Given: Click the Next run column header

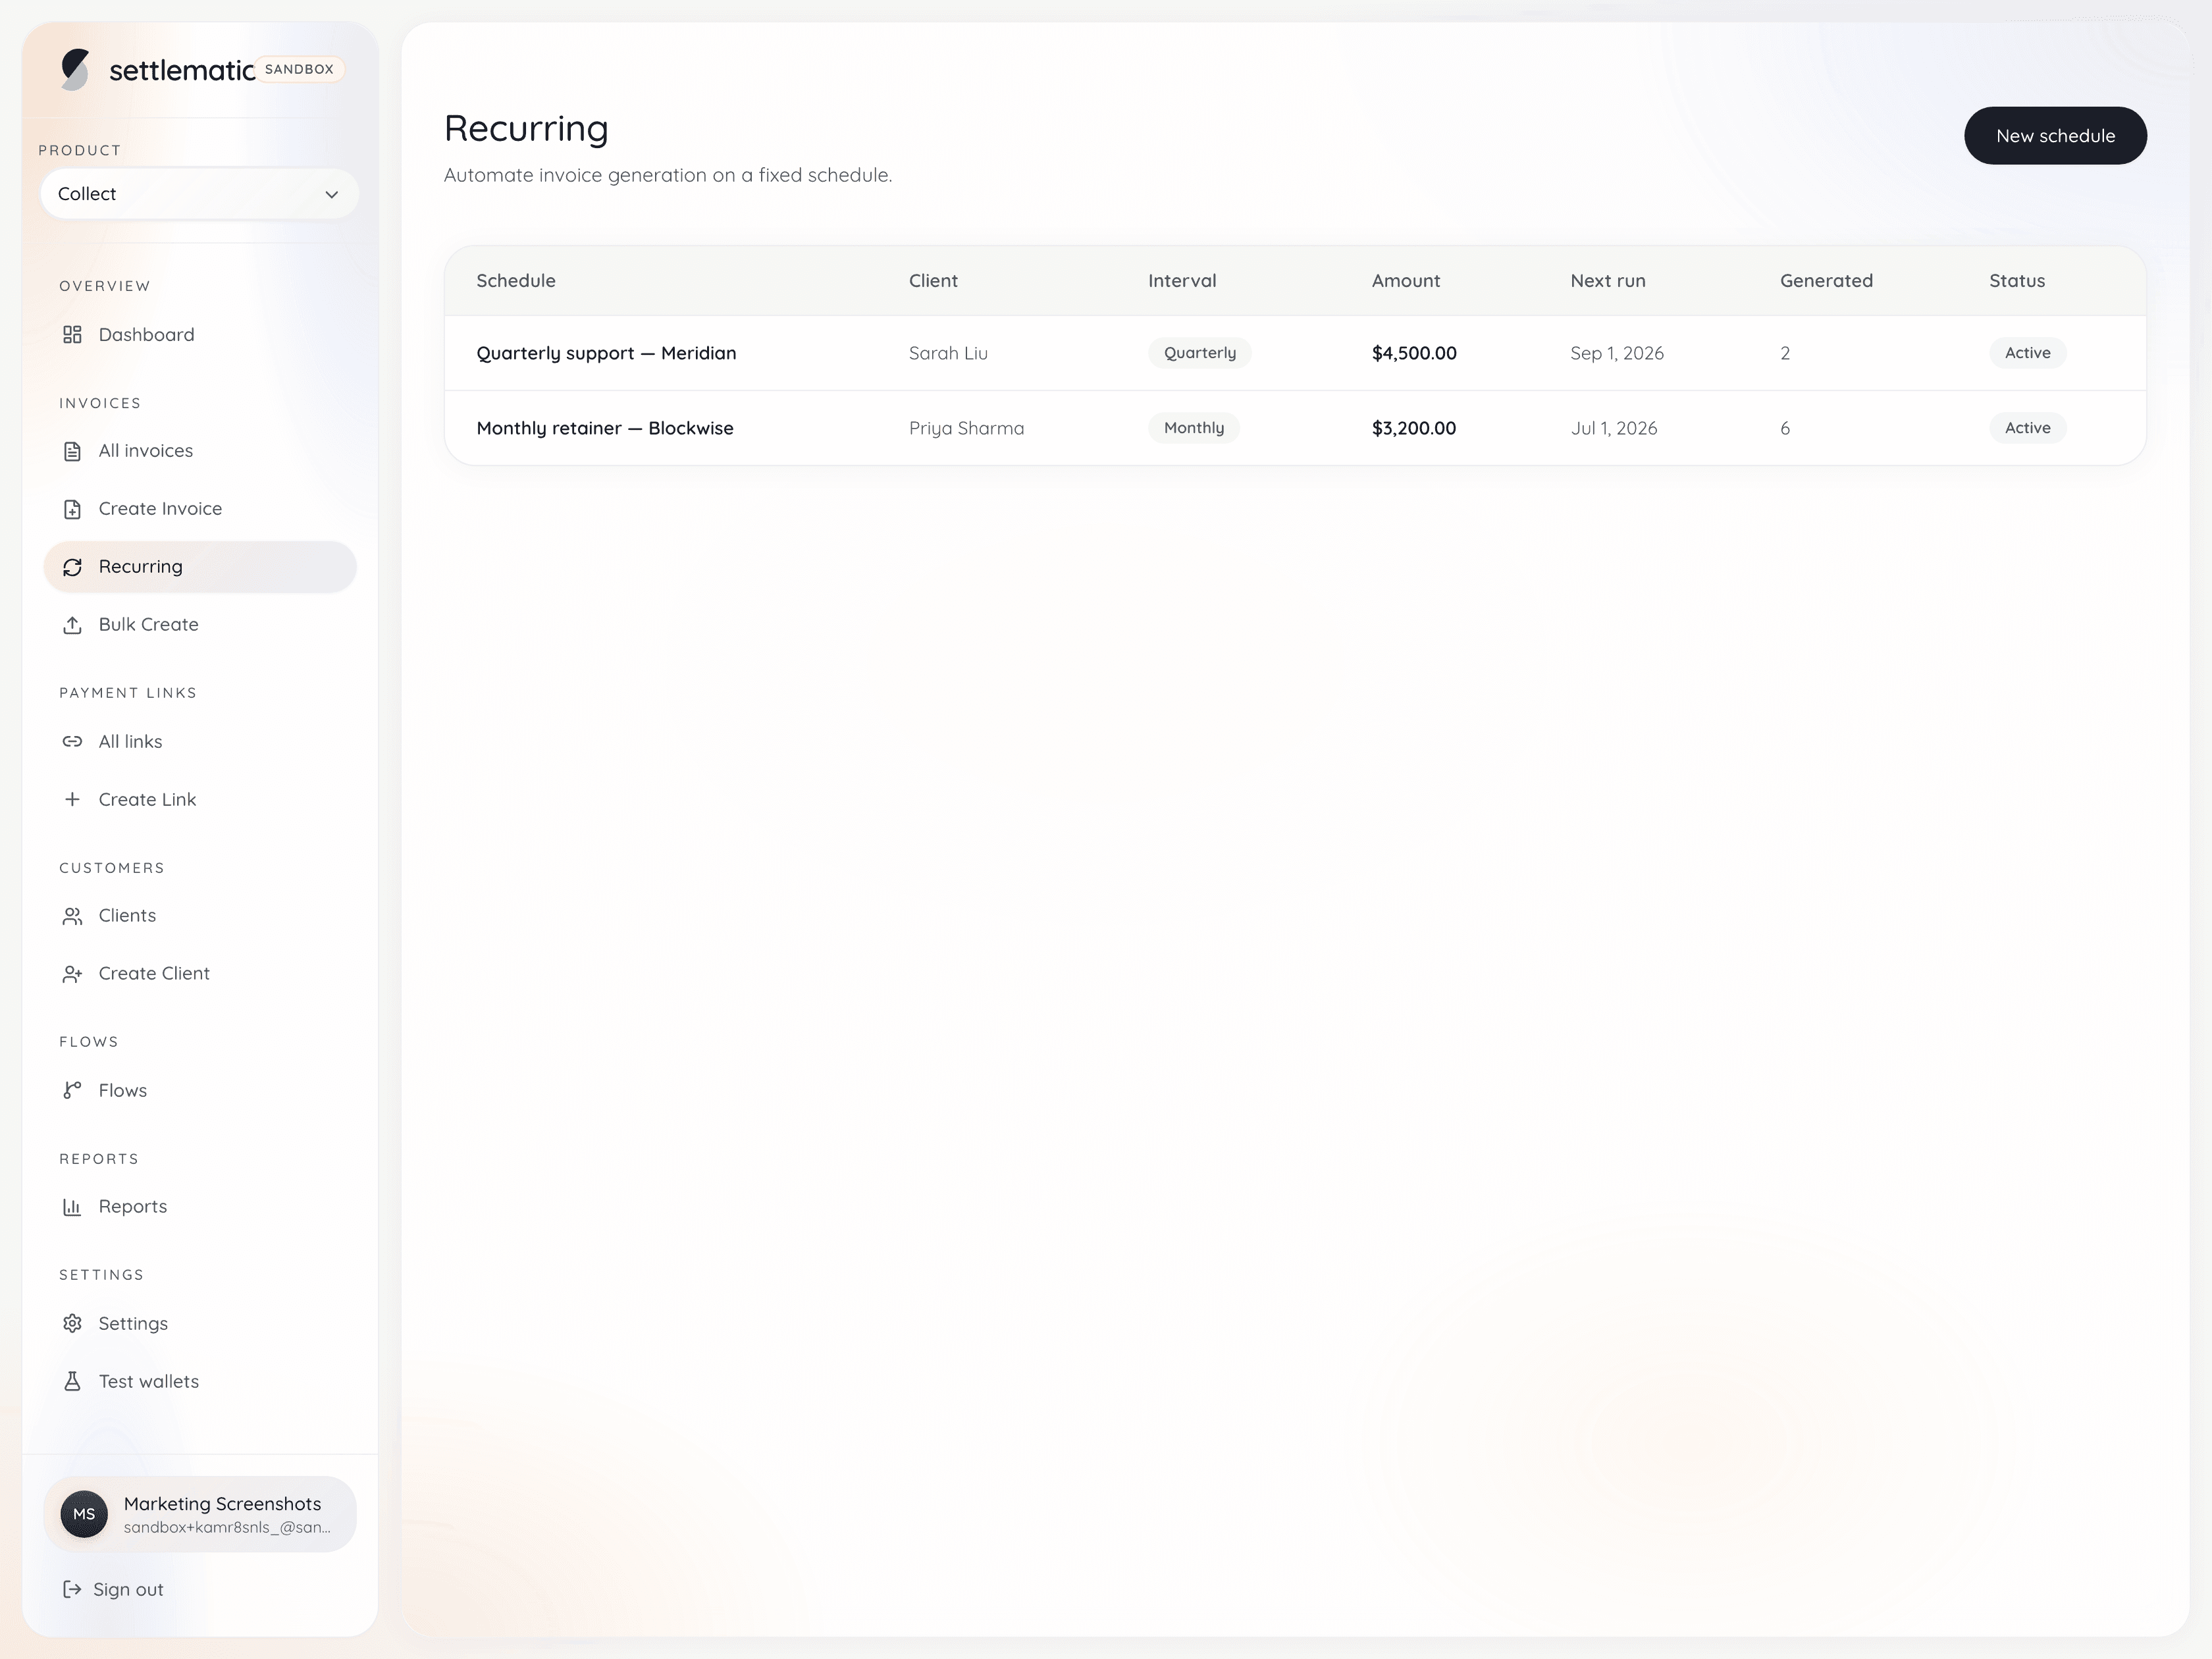Looking at the screenshot, I should pyautogui.click(x=1608, y=281).
